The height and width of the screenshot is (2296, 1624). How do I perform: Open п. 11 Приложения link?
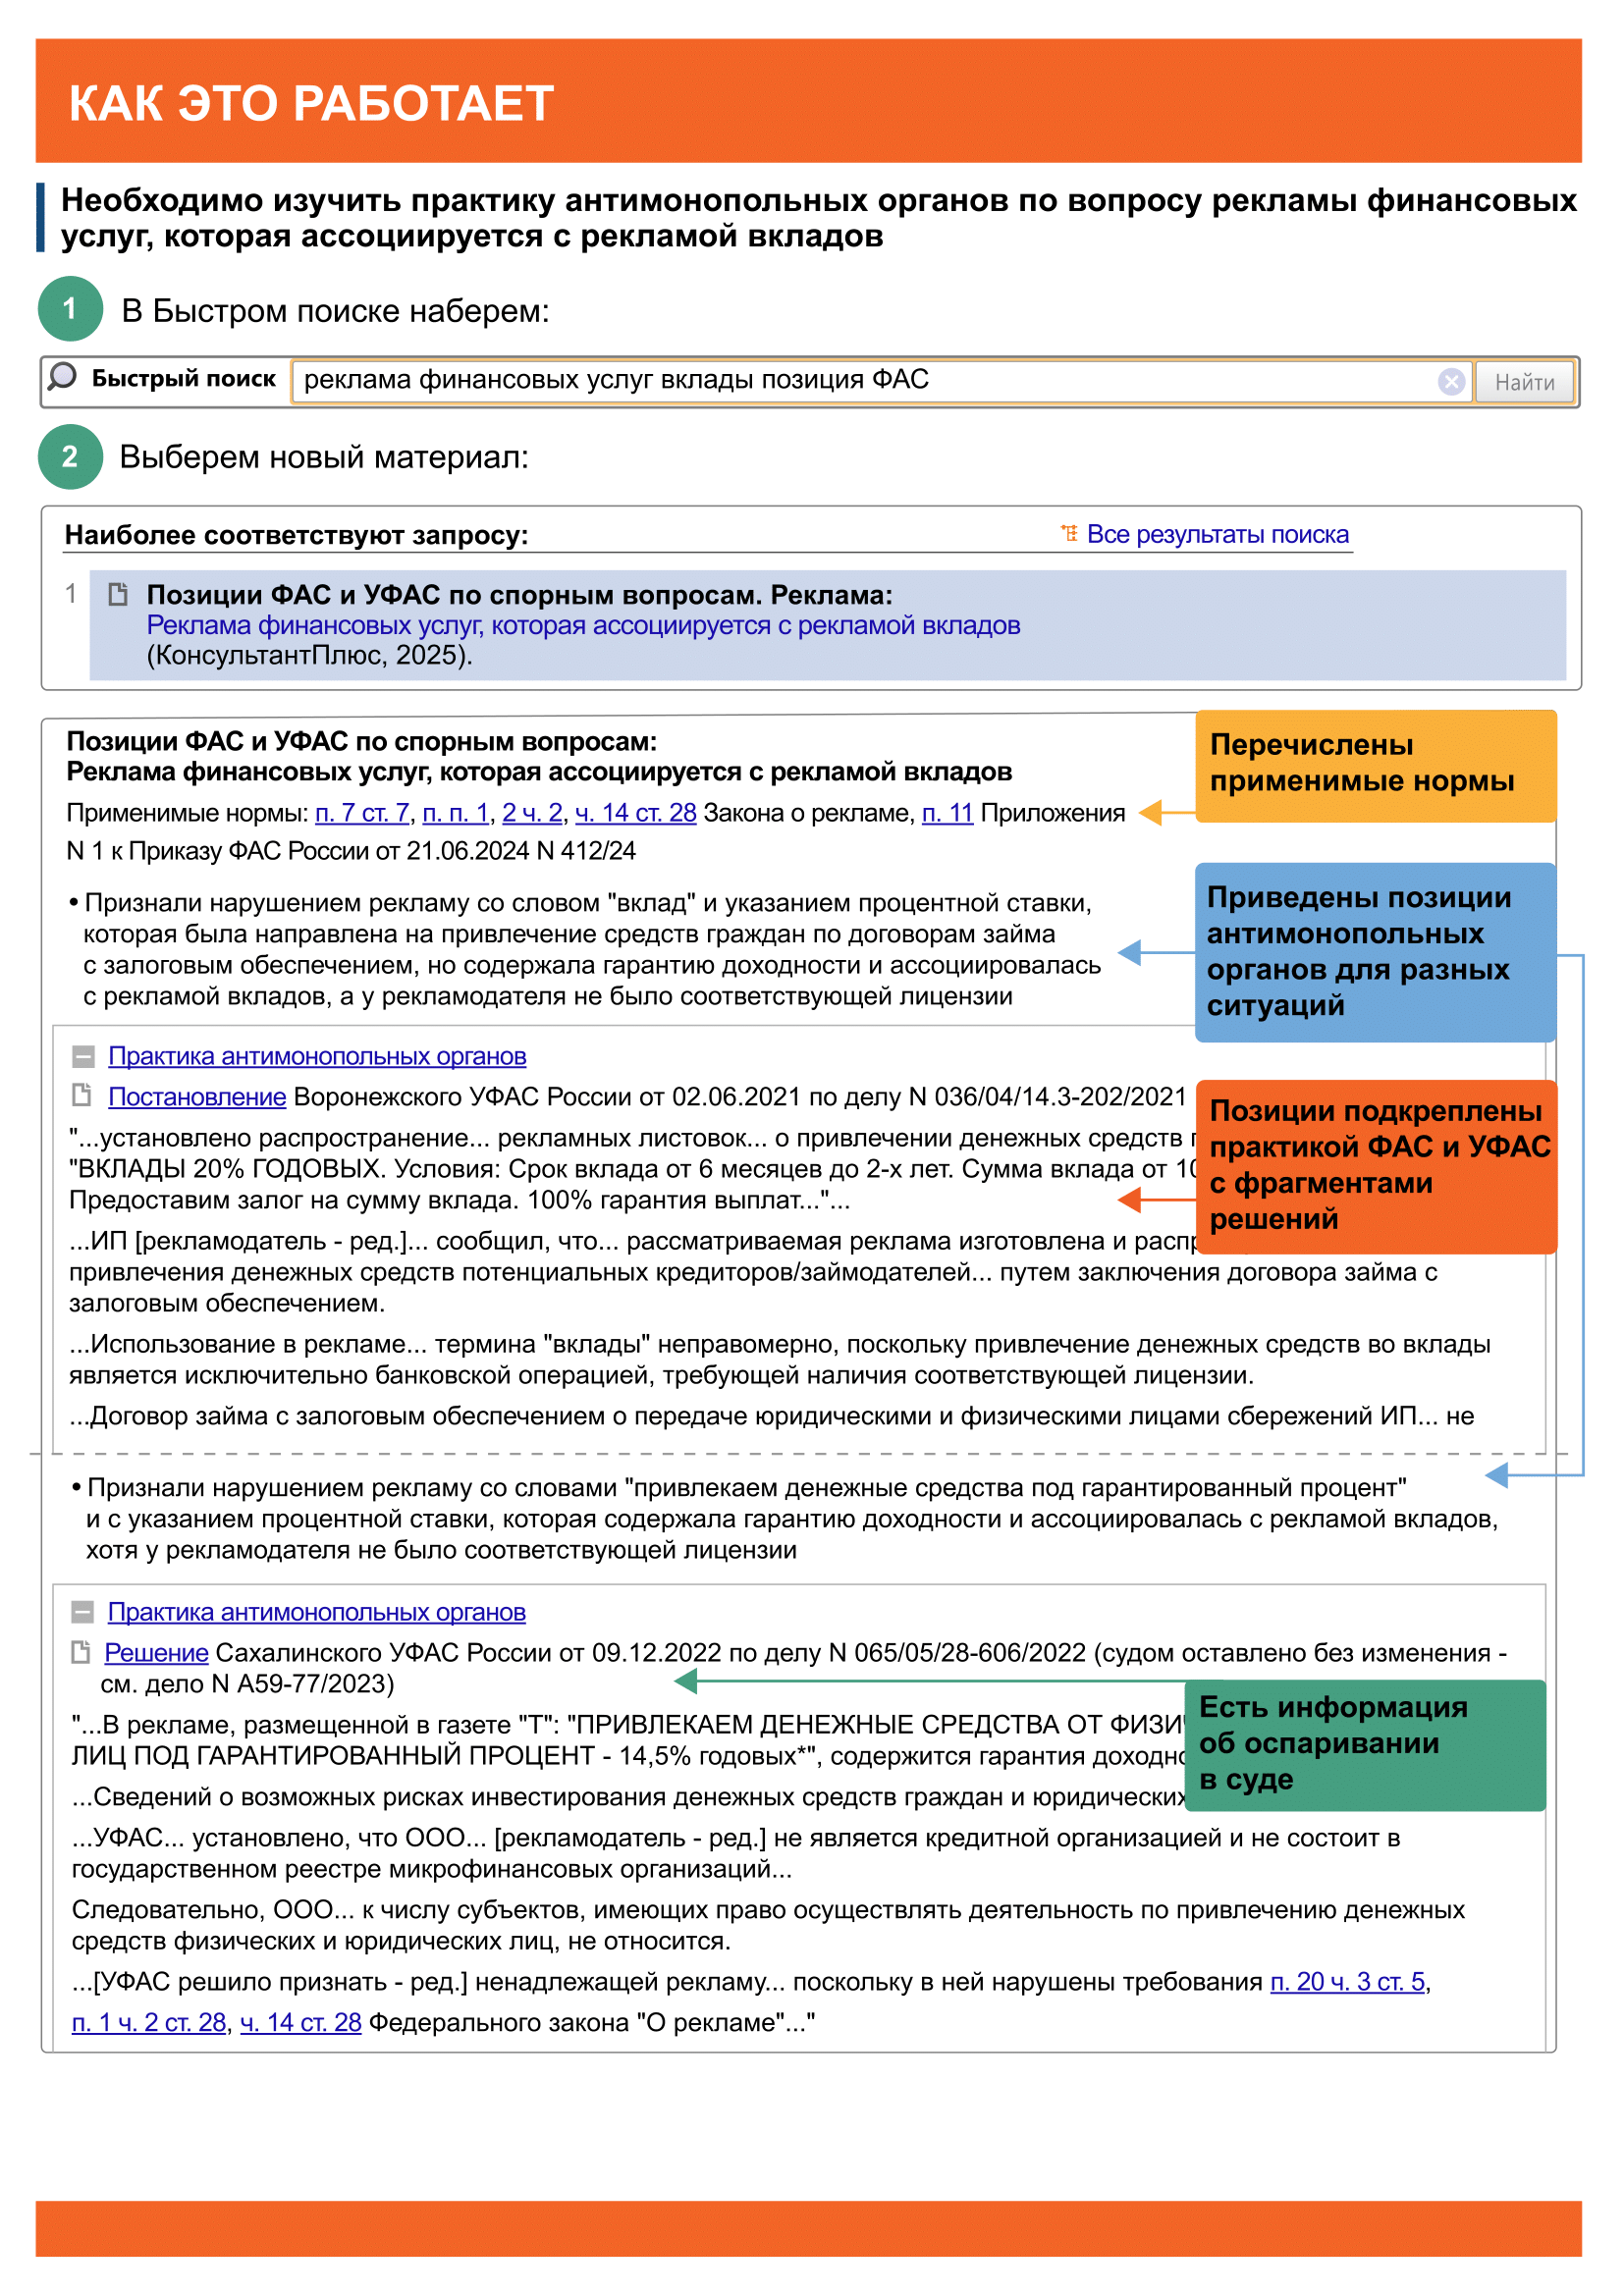(947, 813)
